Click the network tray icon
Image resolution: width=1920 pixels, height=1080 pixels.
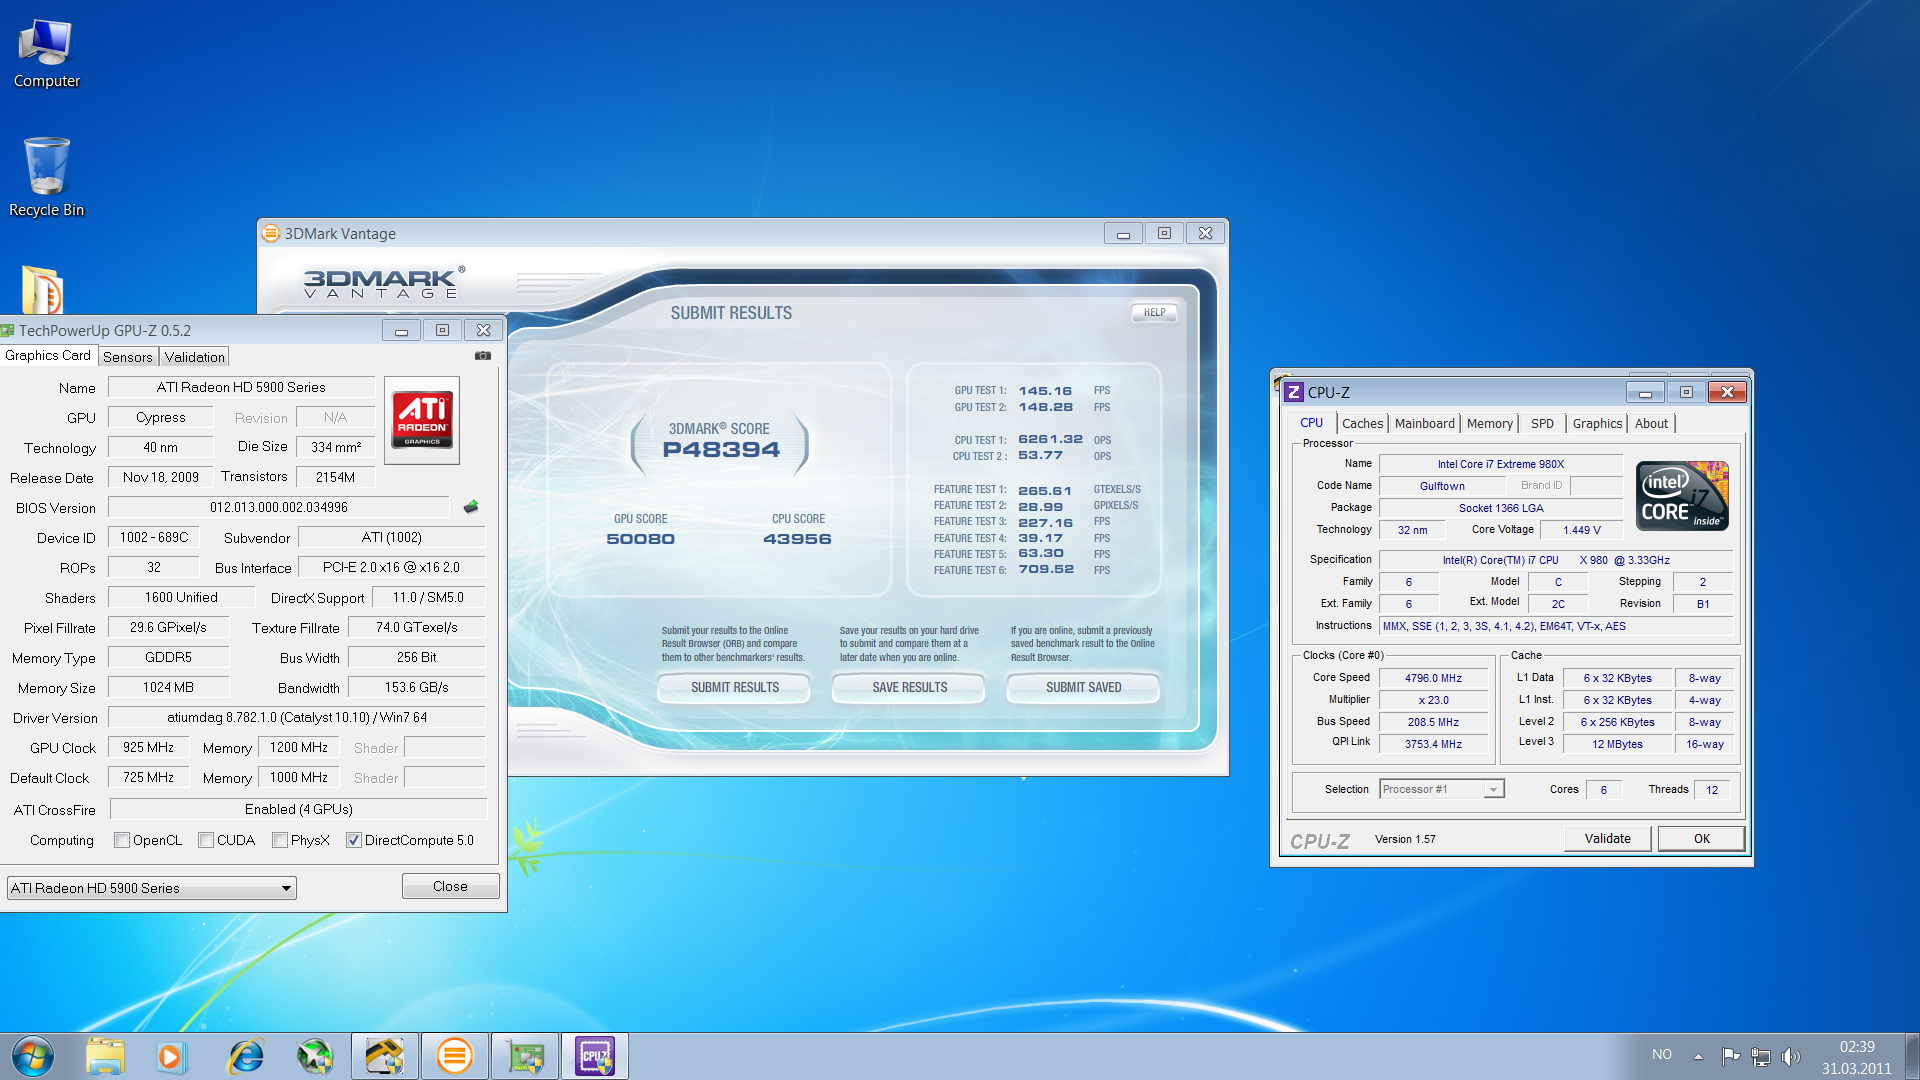tap(1761, 1056)
